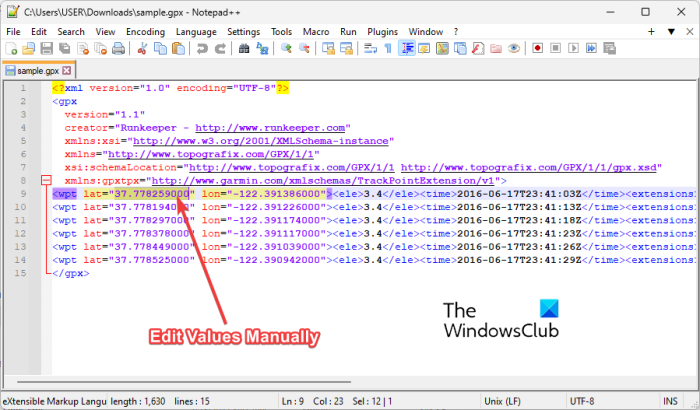
Task: Open the Plugins menu
Action: click(383, 32)
